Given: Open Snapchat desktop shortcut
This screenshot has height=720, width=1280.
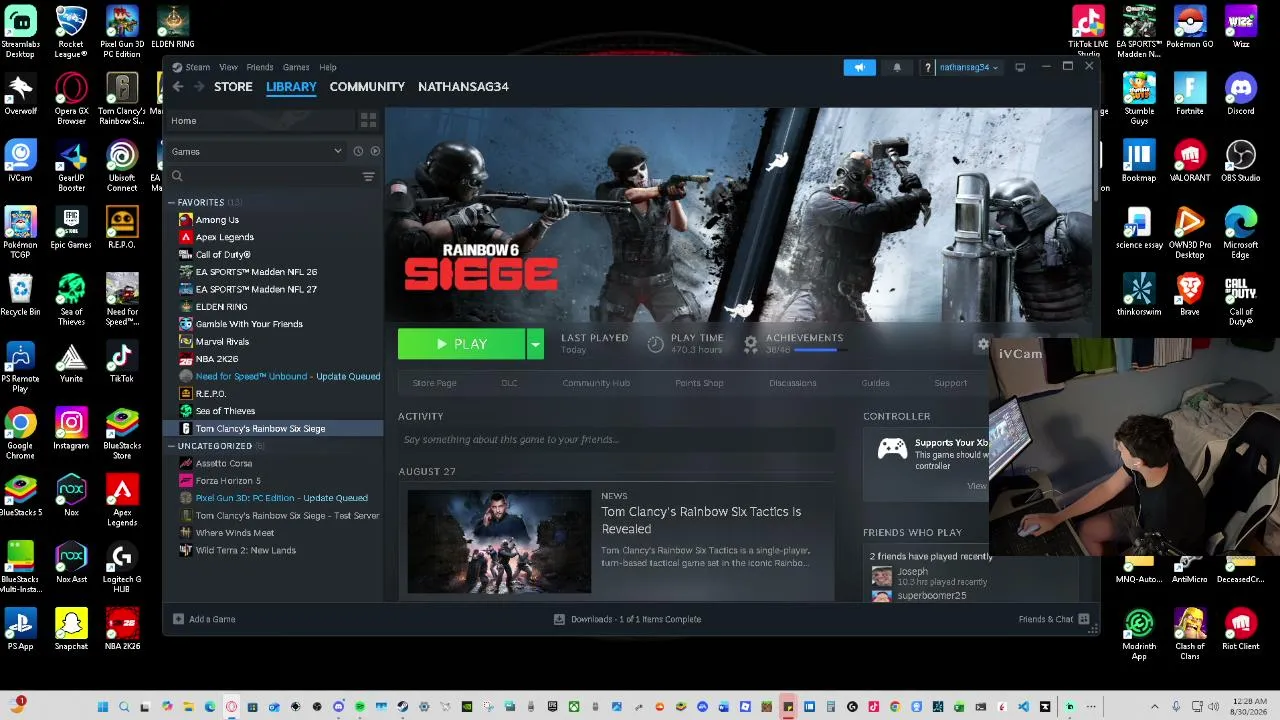Looking at the screenshot, I should click(71, 629).
